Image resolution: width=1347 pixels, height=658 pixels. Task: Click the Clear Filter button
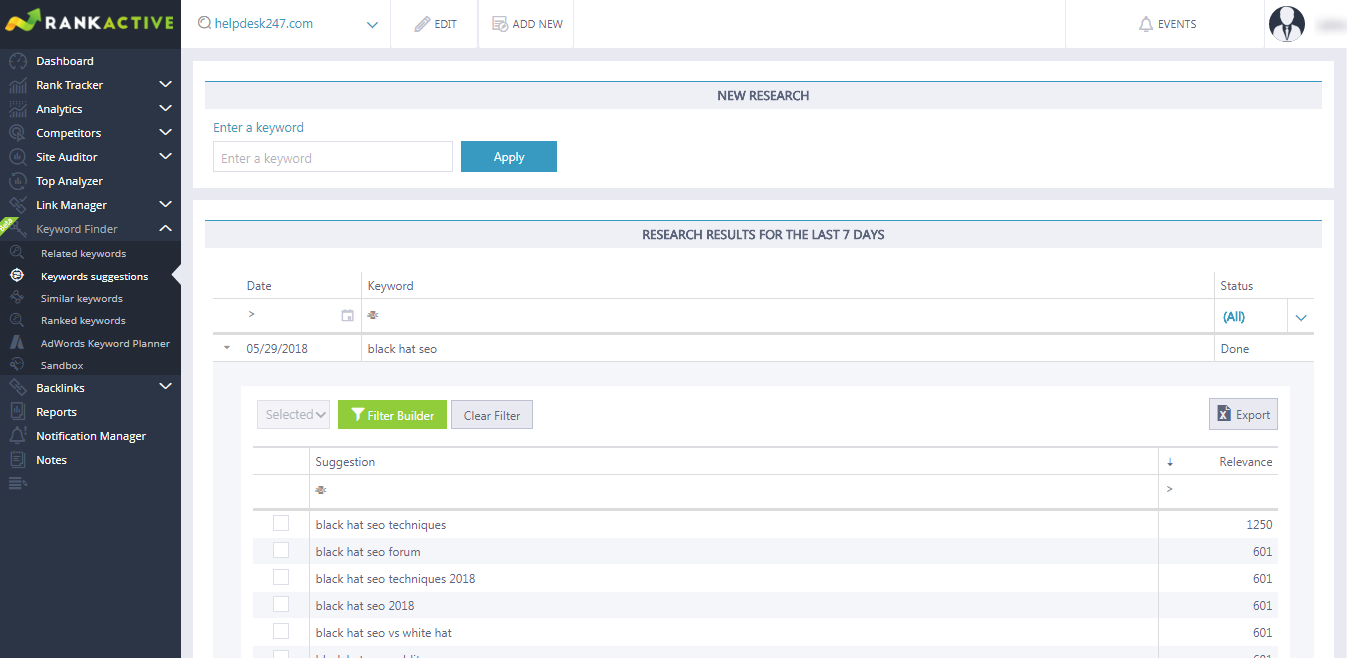[x=492, y=415]
